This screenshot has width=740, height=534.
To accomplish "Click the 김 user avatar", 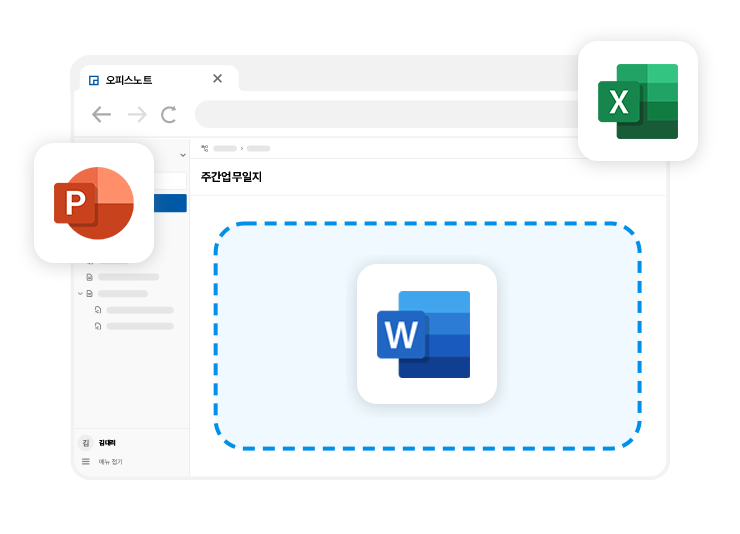I will pos(85,442).
